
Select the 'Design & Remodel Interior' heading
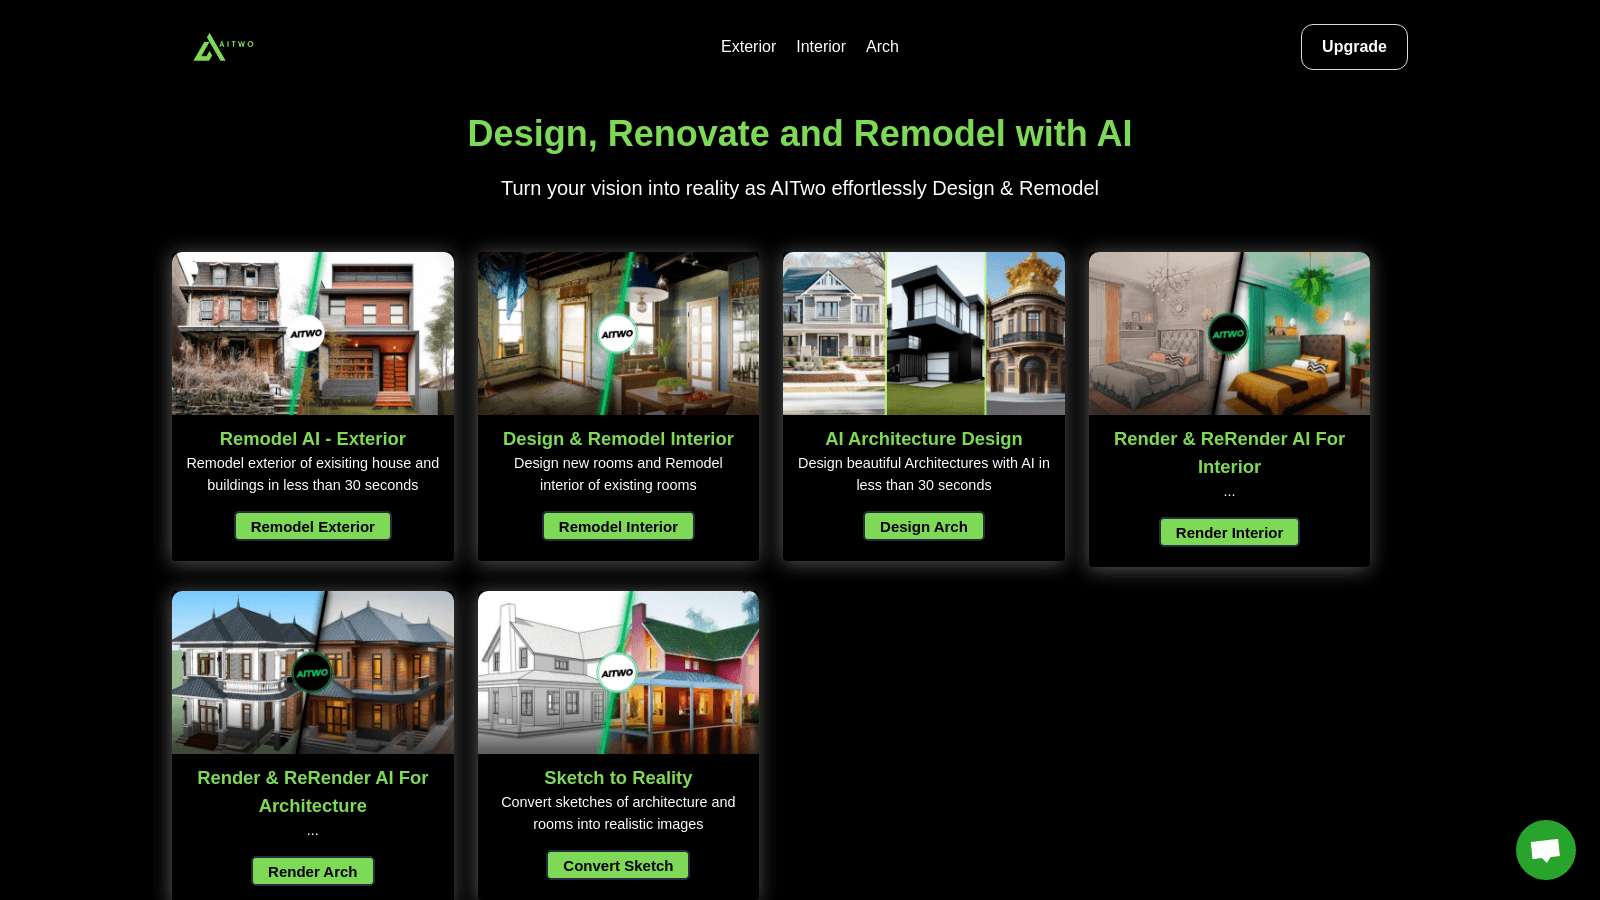618,439
